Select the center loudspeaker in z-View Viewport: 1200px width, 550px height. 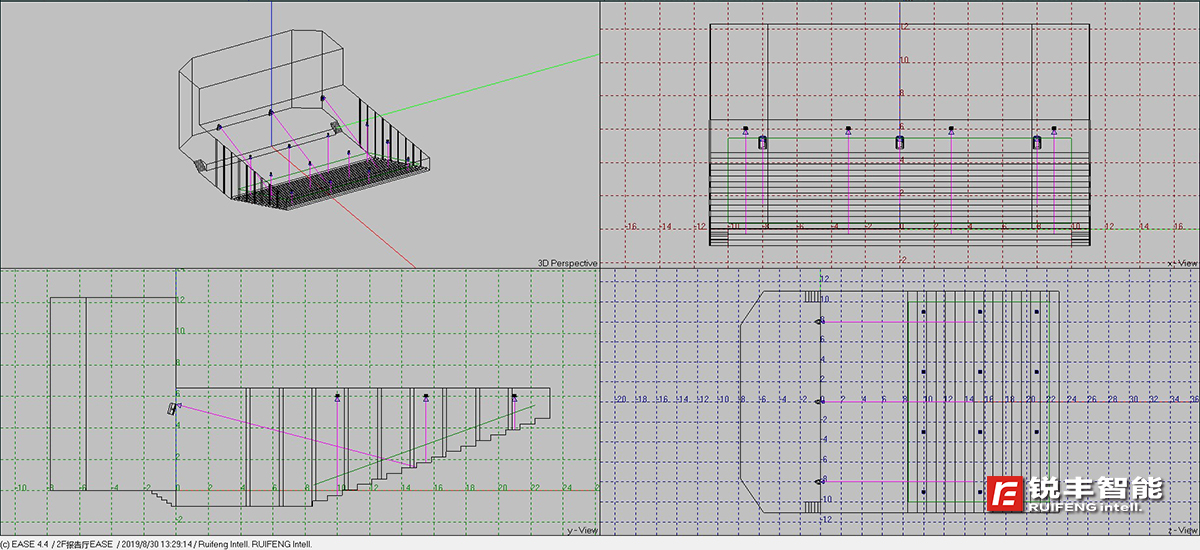click(820, 401)
